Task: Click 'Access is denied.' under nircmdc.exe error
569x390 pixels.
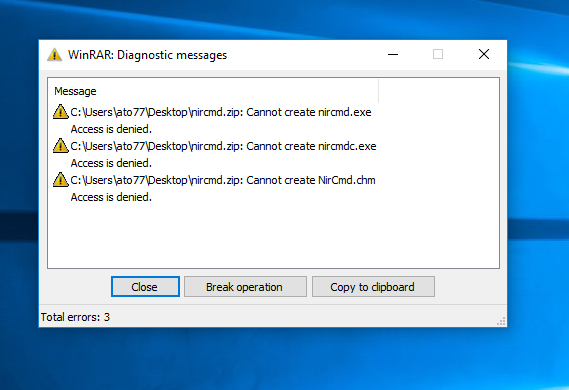Action: tap(111, 163)
